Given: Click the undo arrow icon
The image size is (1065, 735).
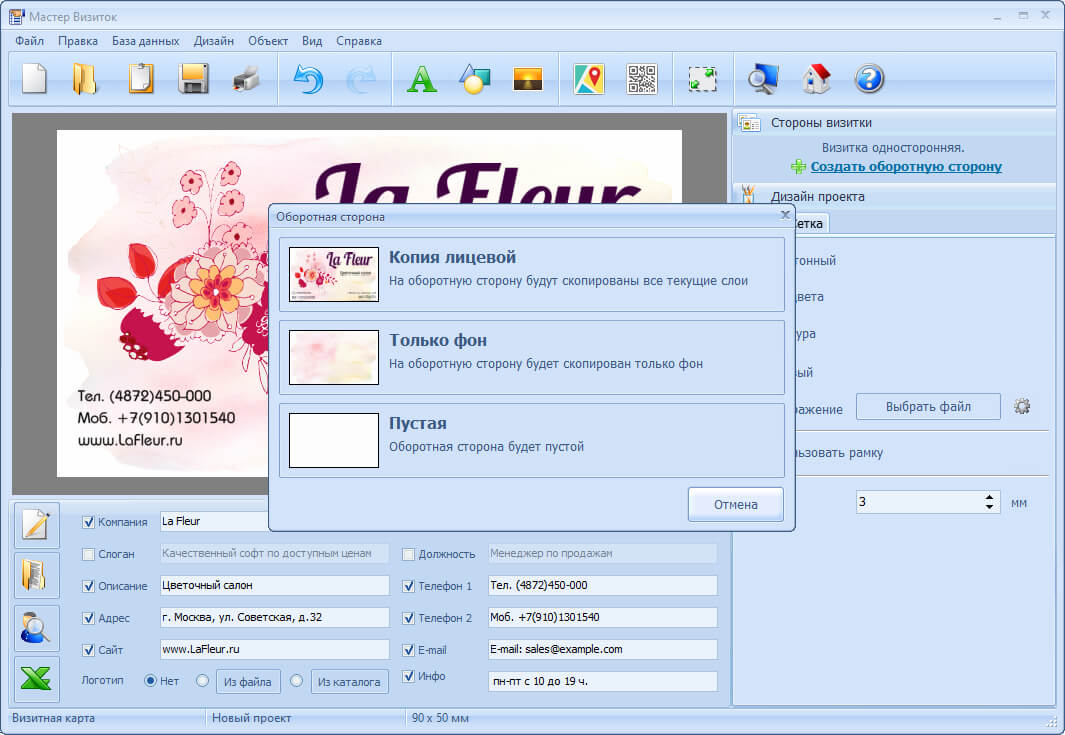Looking at the screenshot, I should click(308, 78).
